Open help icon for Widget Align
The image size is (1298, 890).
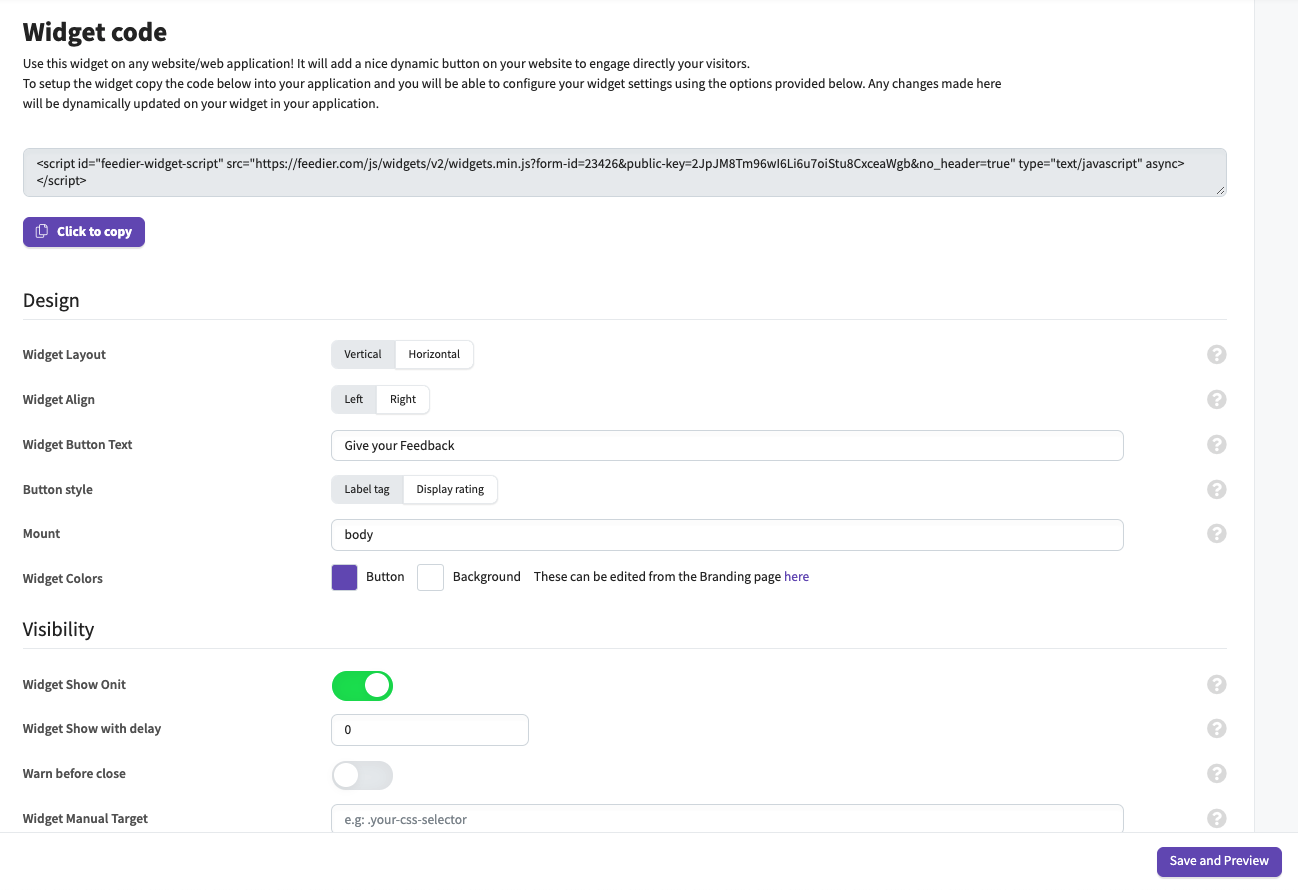coord(1216,399)
